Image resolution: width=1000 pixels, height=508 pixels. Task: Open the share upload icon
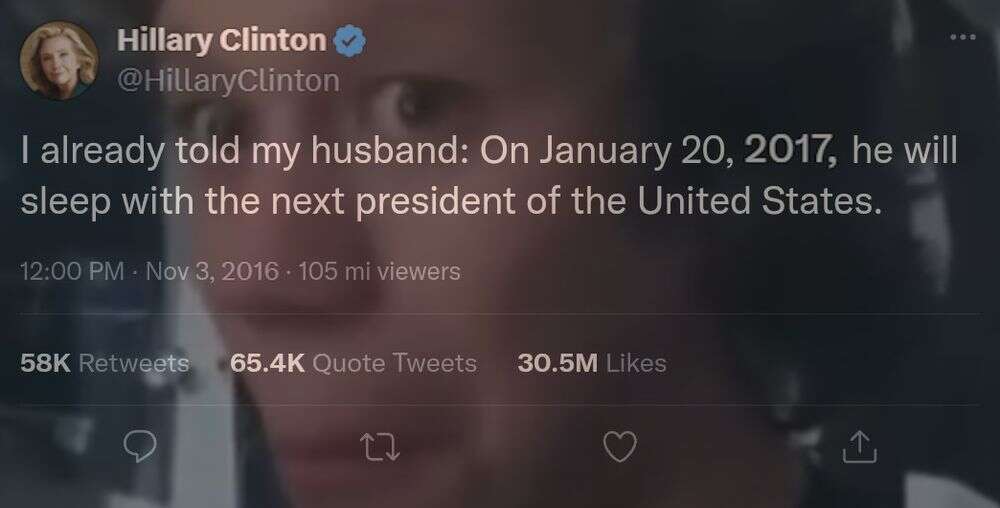pos(857,447)
